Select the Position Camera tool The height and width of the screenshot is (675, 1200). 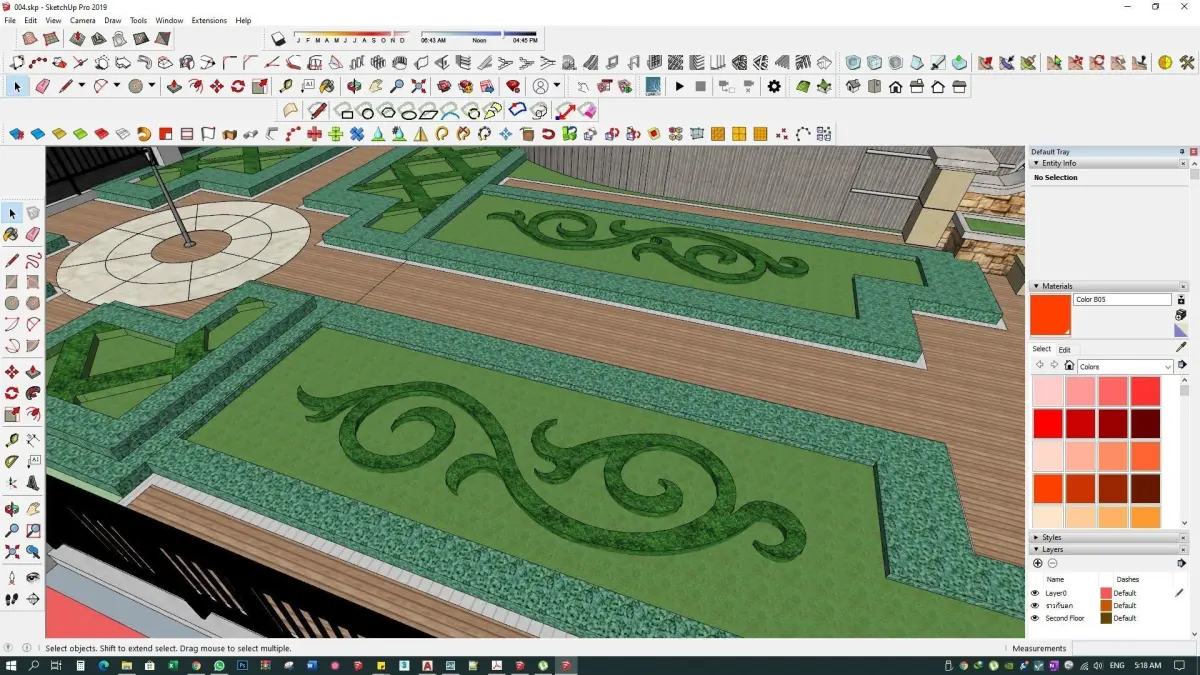(x=11, y=577)
